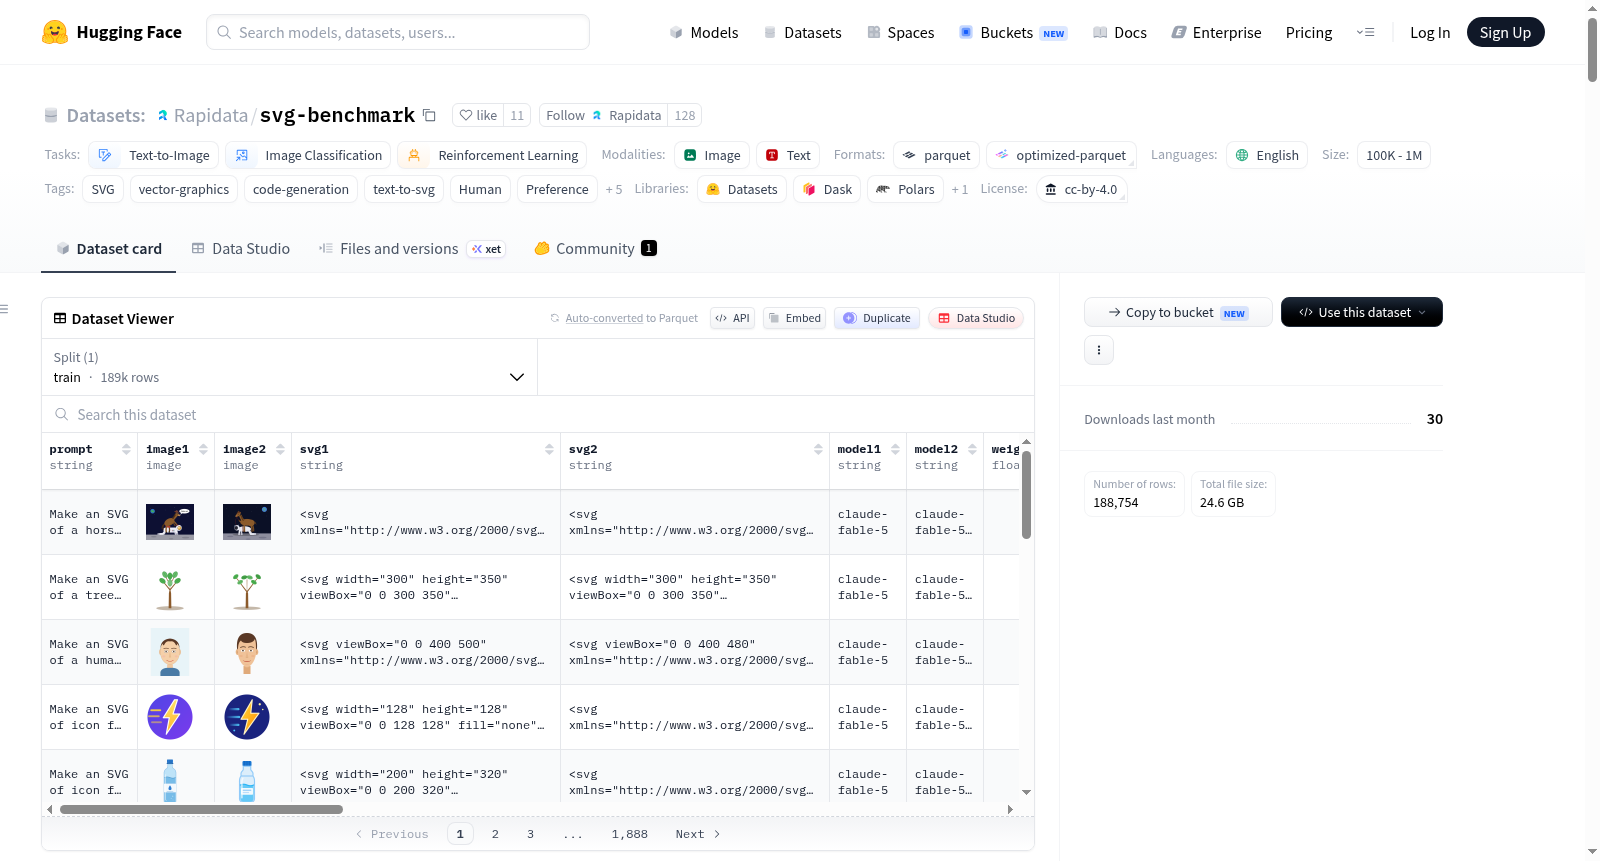Show the 5 additional tags
Viewport: 1600px width, 861px height.
[613, 189]
